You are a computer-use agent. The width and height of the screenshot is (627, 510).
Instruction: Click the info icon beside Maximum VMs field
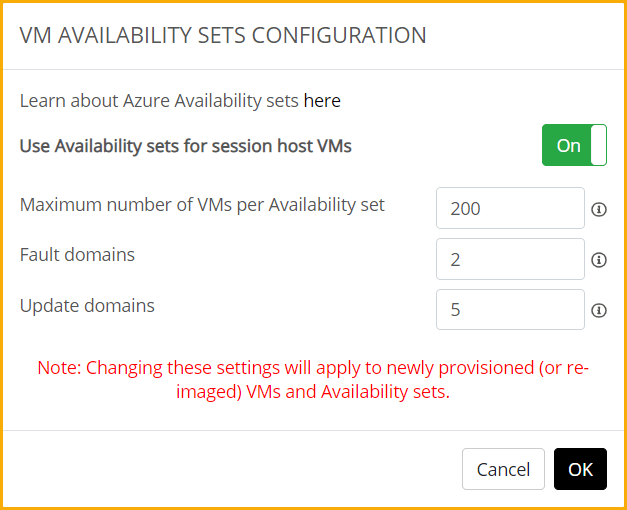pyautogui.click(x=599, y=209)
